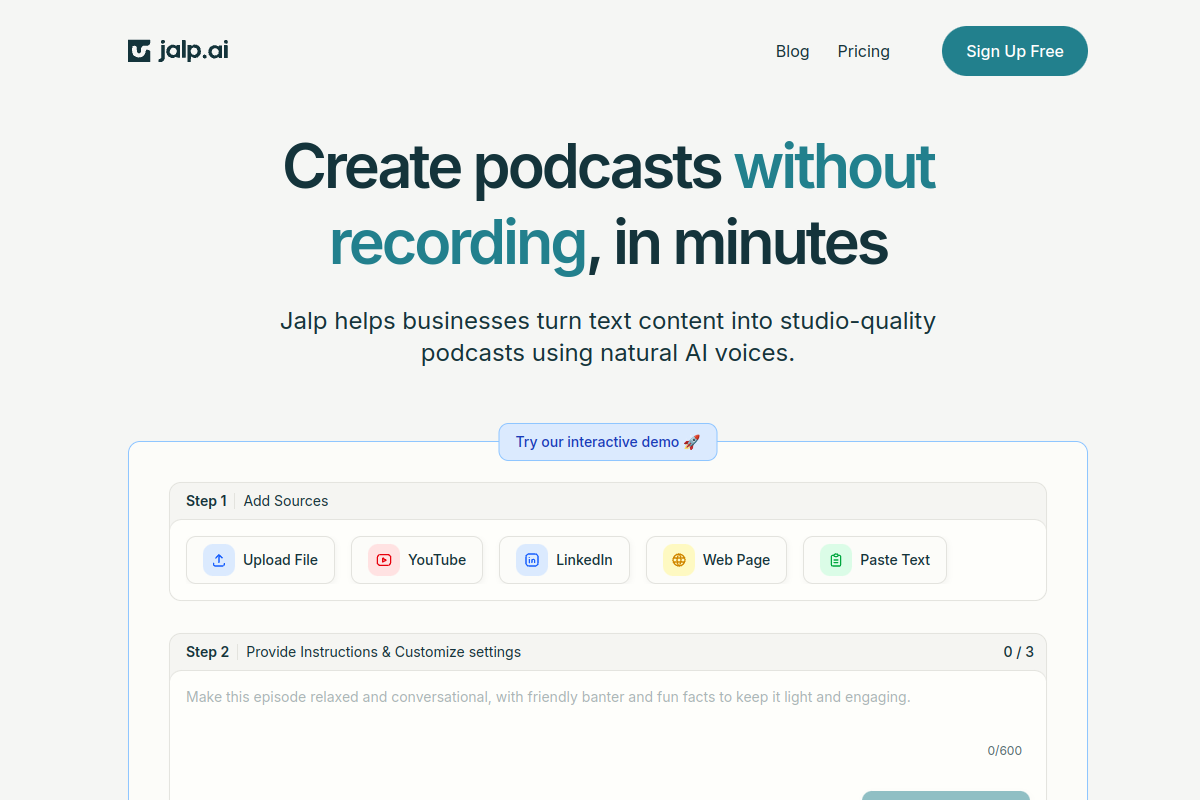The image size is (1200, 800).
Task: Click the red YouTube play icon
Action: 384,560
